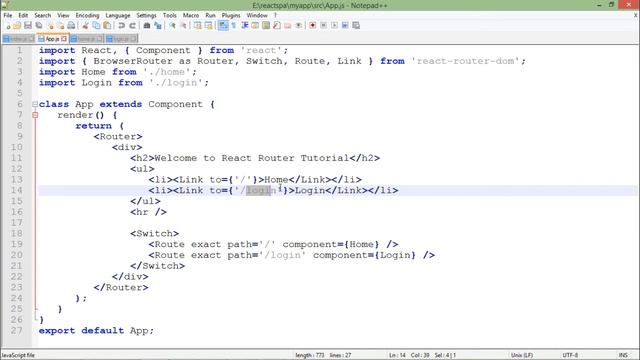Click line number 27 in the margin
This screenshot has width=640, height=360.
17,330
